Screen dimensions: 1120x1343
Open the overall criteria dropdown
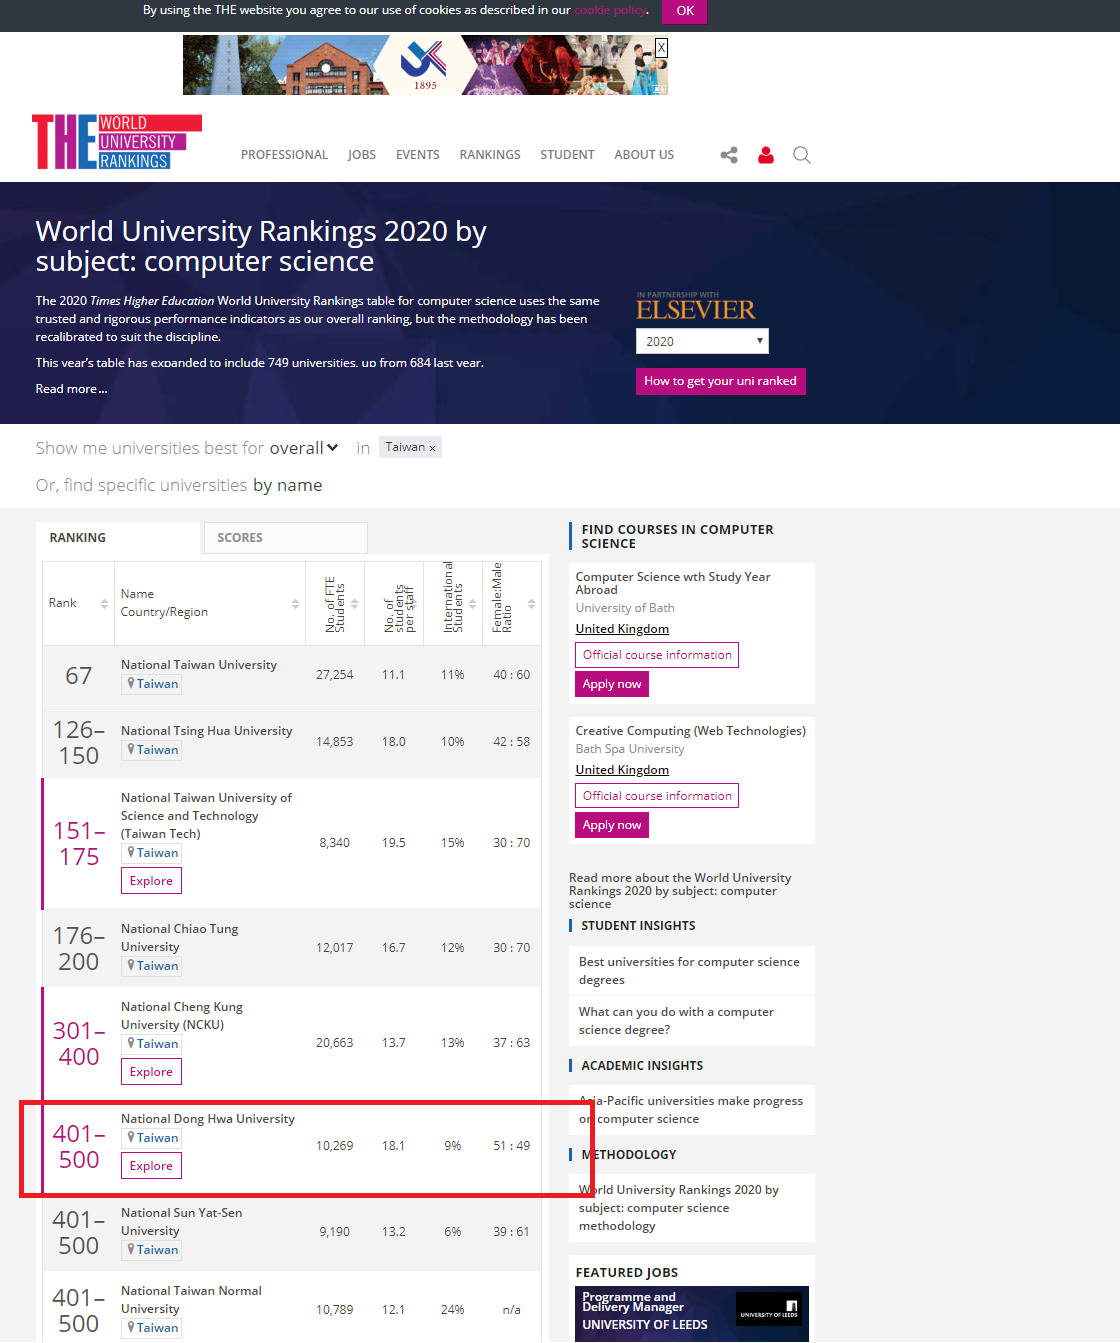click(304, 448)
